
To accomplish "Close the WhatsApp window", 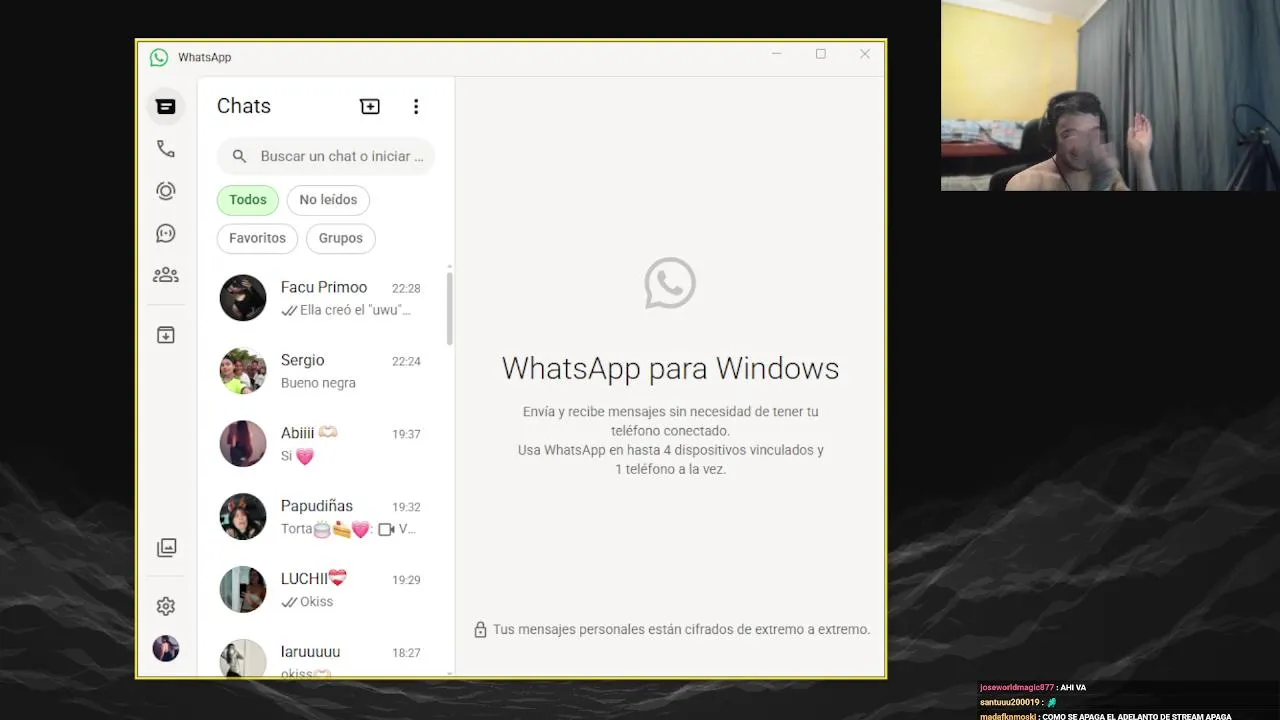I will pyautogui.click(x=865, y=54).
